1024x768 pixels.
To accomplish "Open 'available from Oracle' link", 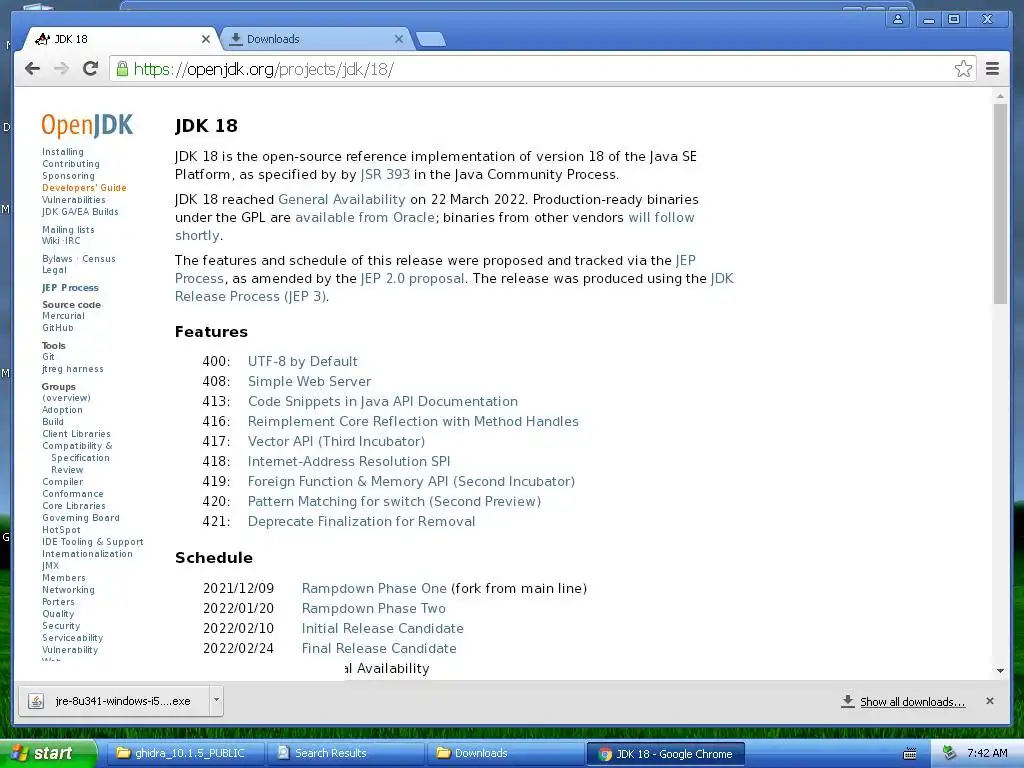I will (x=365, y=217).
